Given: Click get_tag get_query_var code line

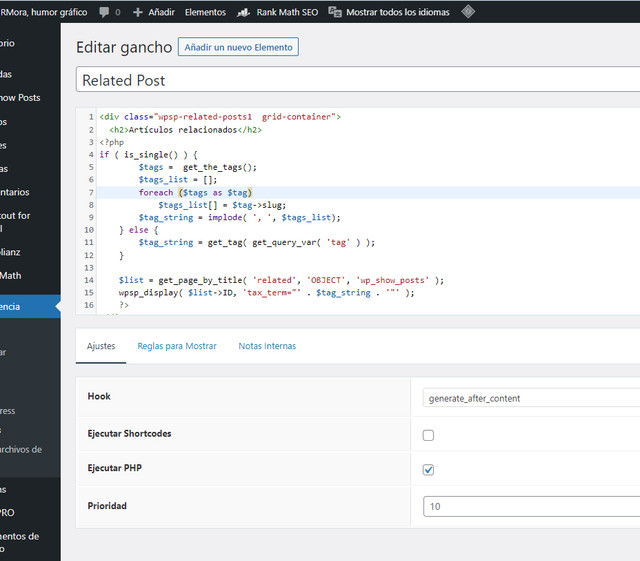Looking at the screenshot, I should coord(256,243).
